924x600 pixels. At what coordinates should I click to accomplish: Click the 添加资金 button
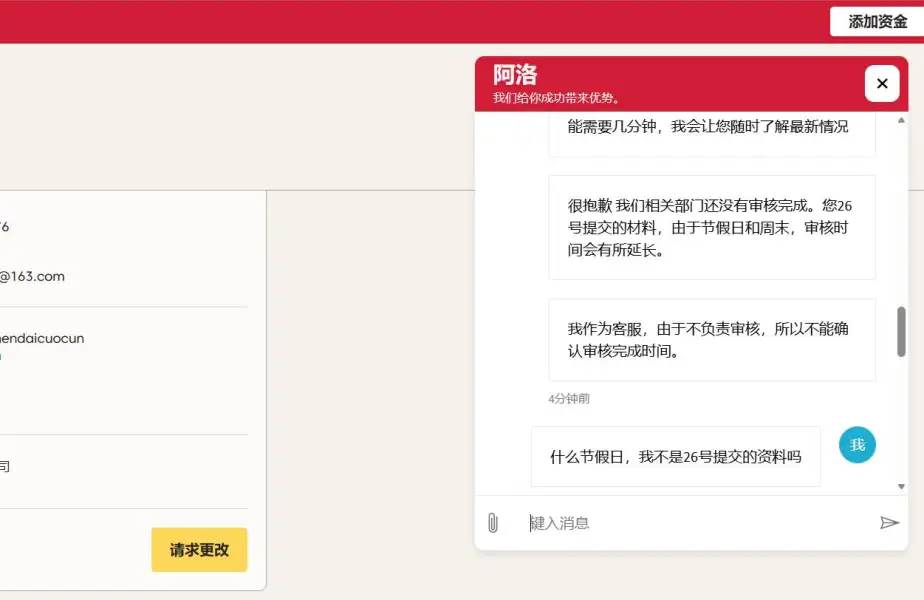click(x=877, y=22)
